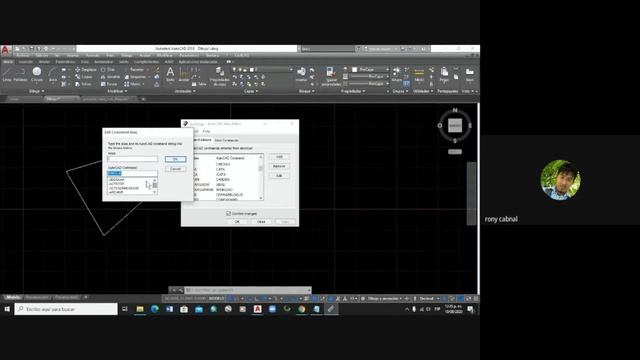Select the Línea draw tool
This screenshot has width=640, height=360.
(7, 75)
